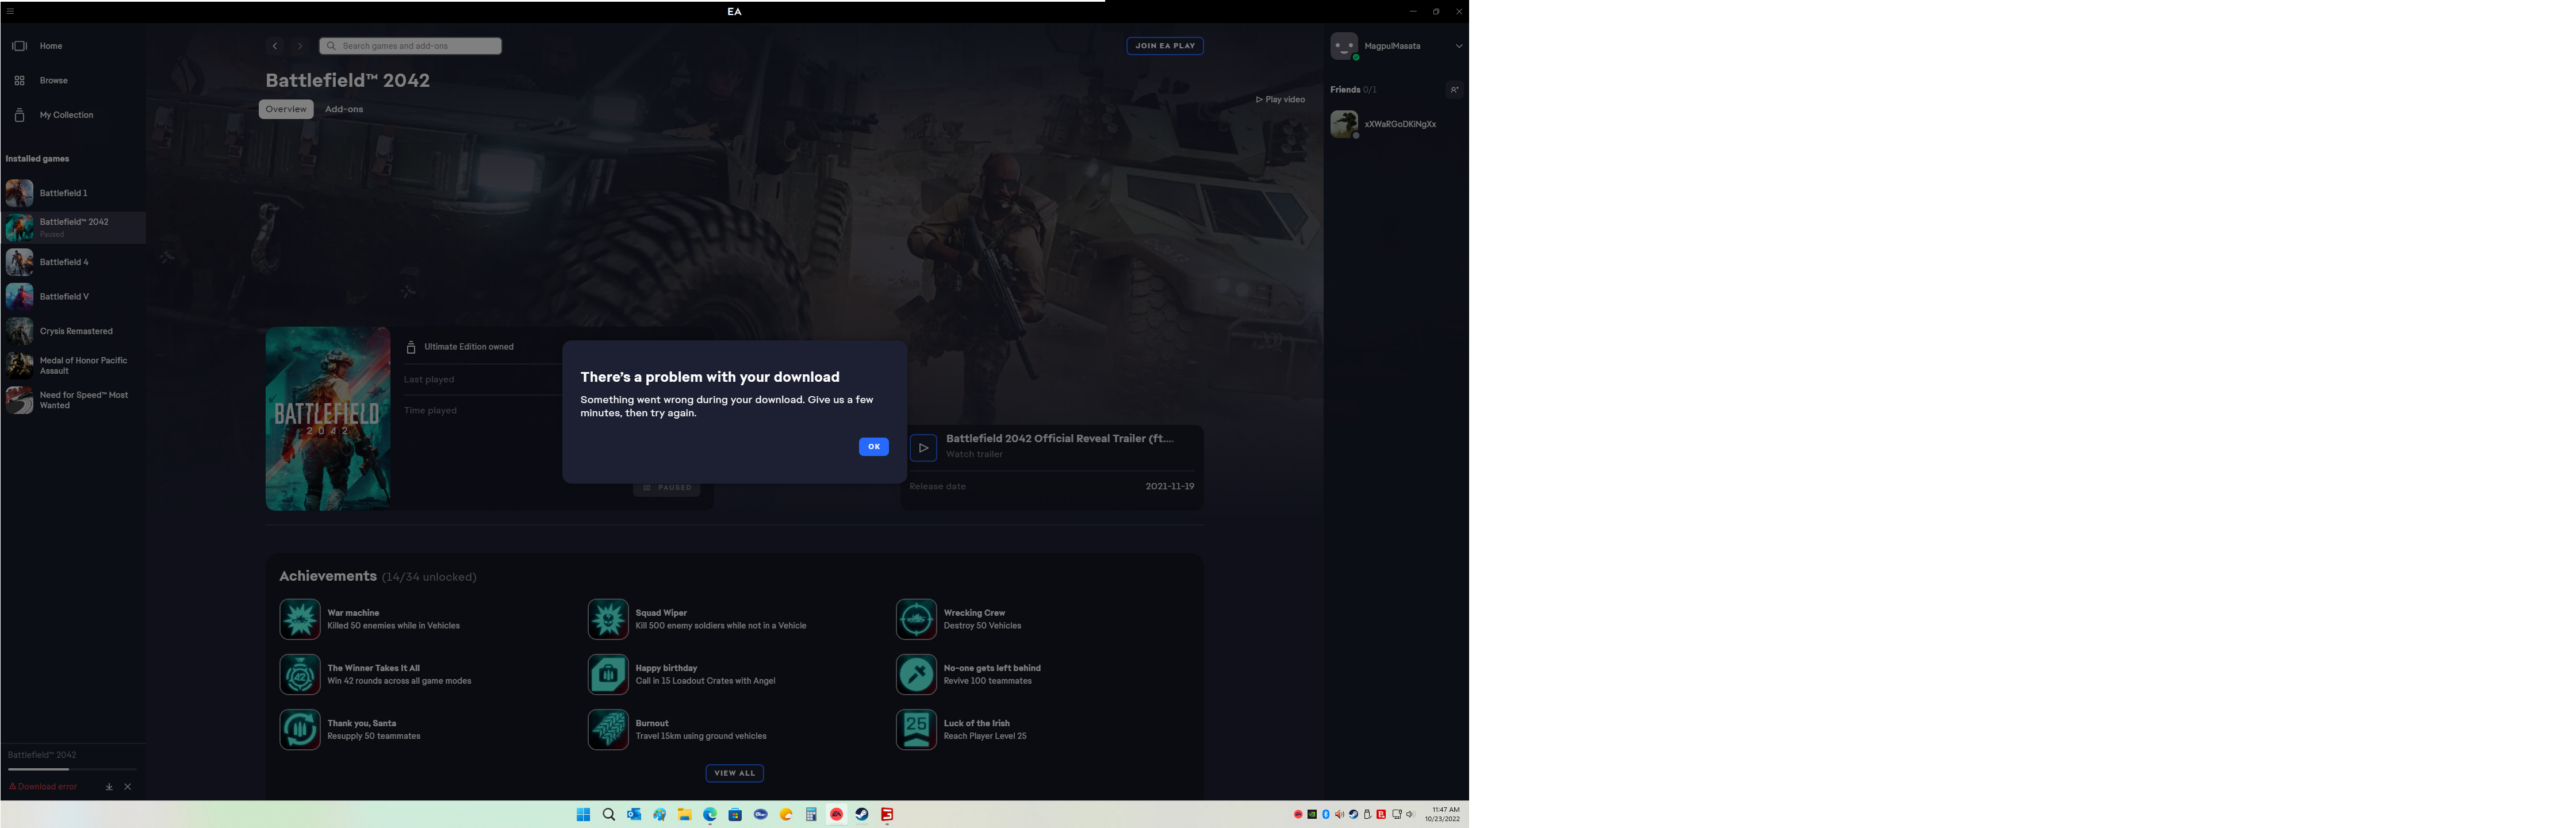Click the Battlefield 2042 cover art
The width and height of the screenshot is (2576, 828).
tap(328, 419)
